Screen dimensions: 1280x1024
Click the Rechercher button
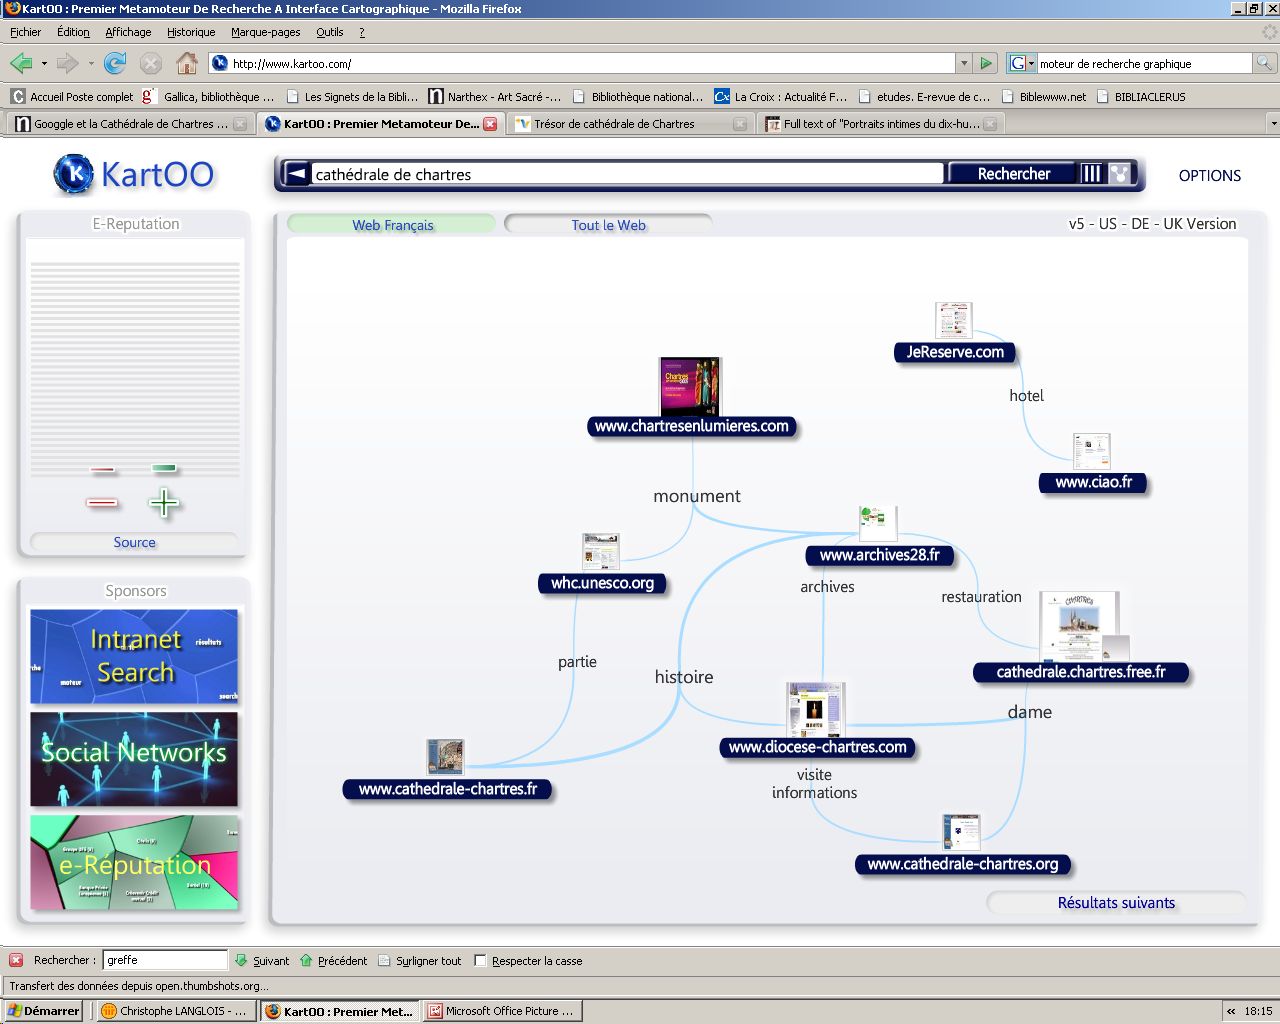[x=1013, y=173]
